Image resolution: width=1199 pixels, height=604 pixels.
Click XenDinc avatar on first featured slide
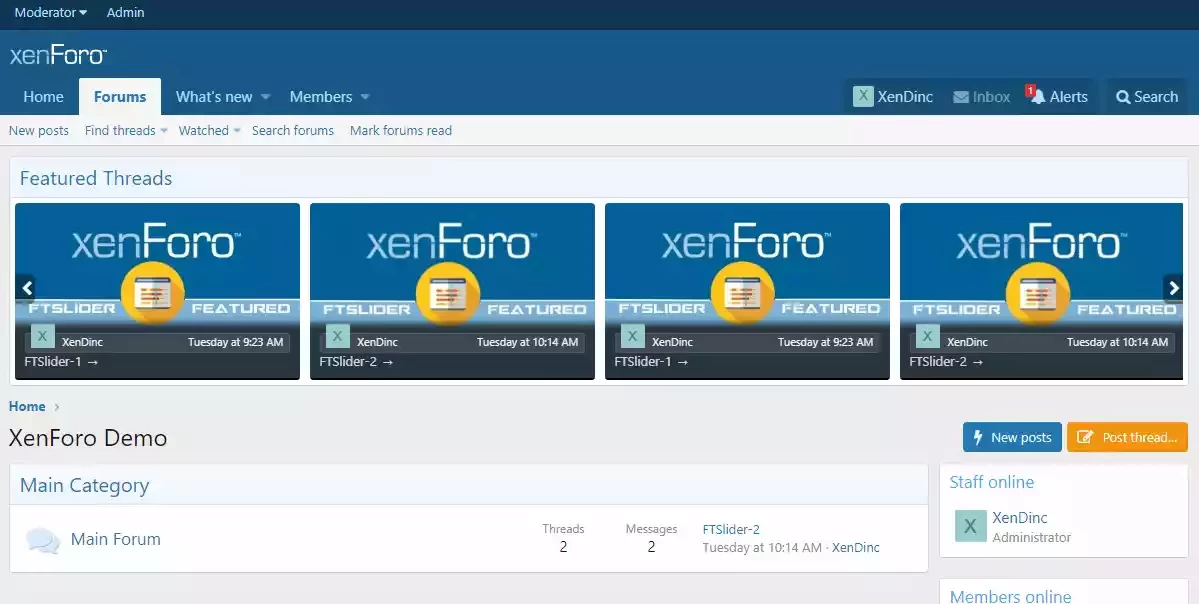coord(43,336)
